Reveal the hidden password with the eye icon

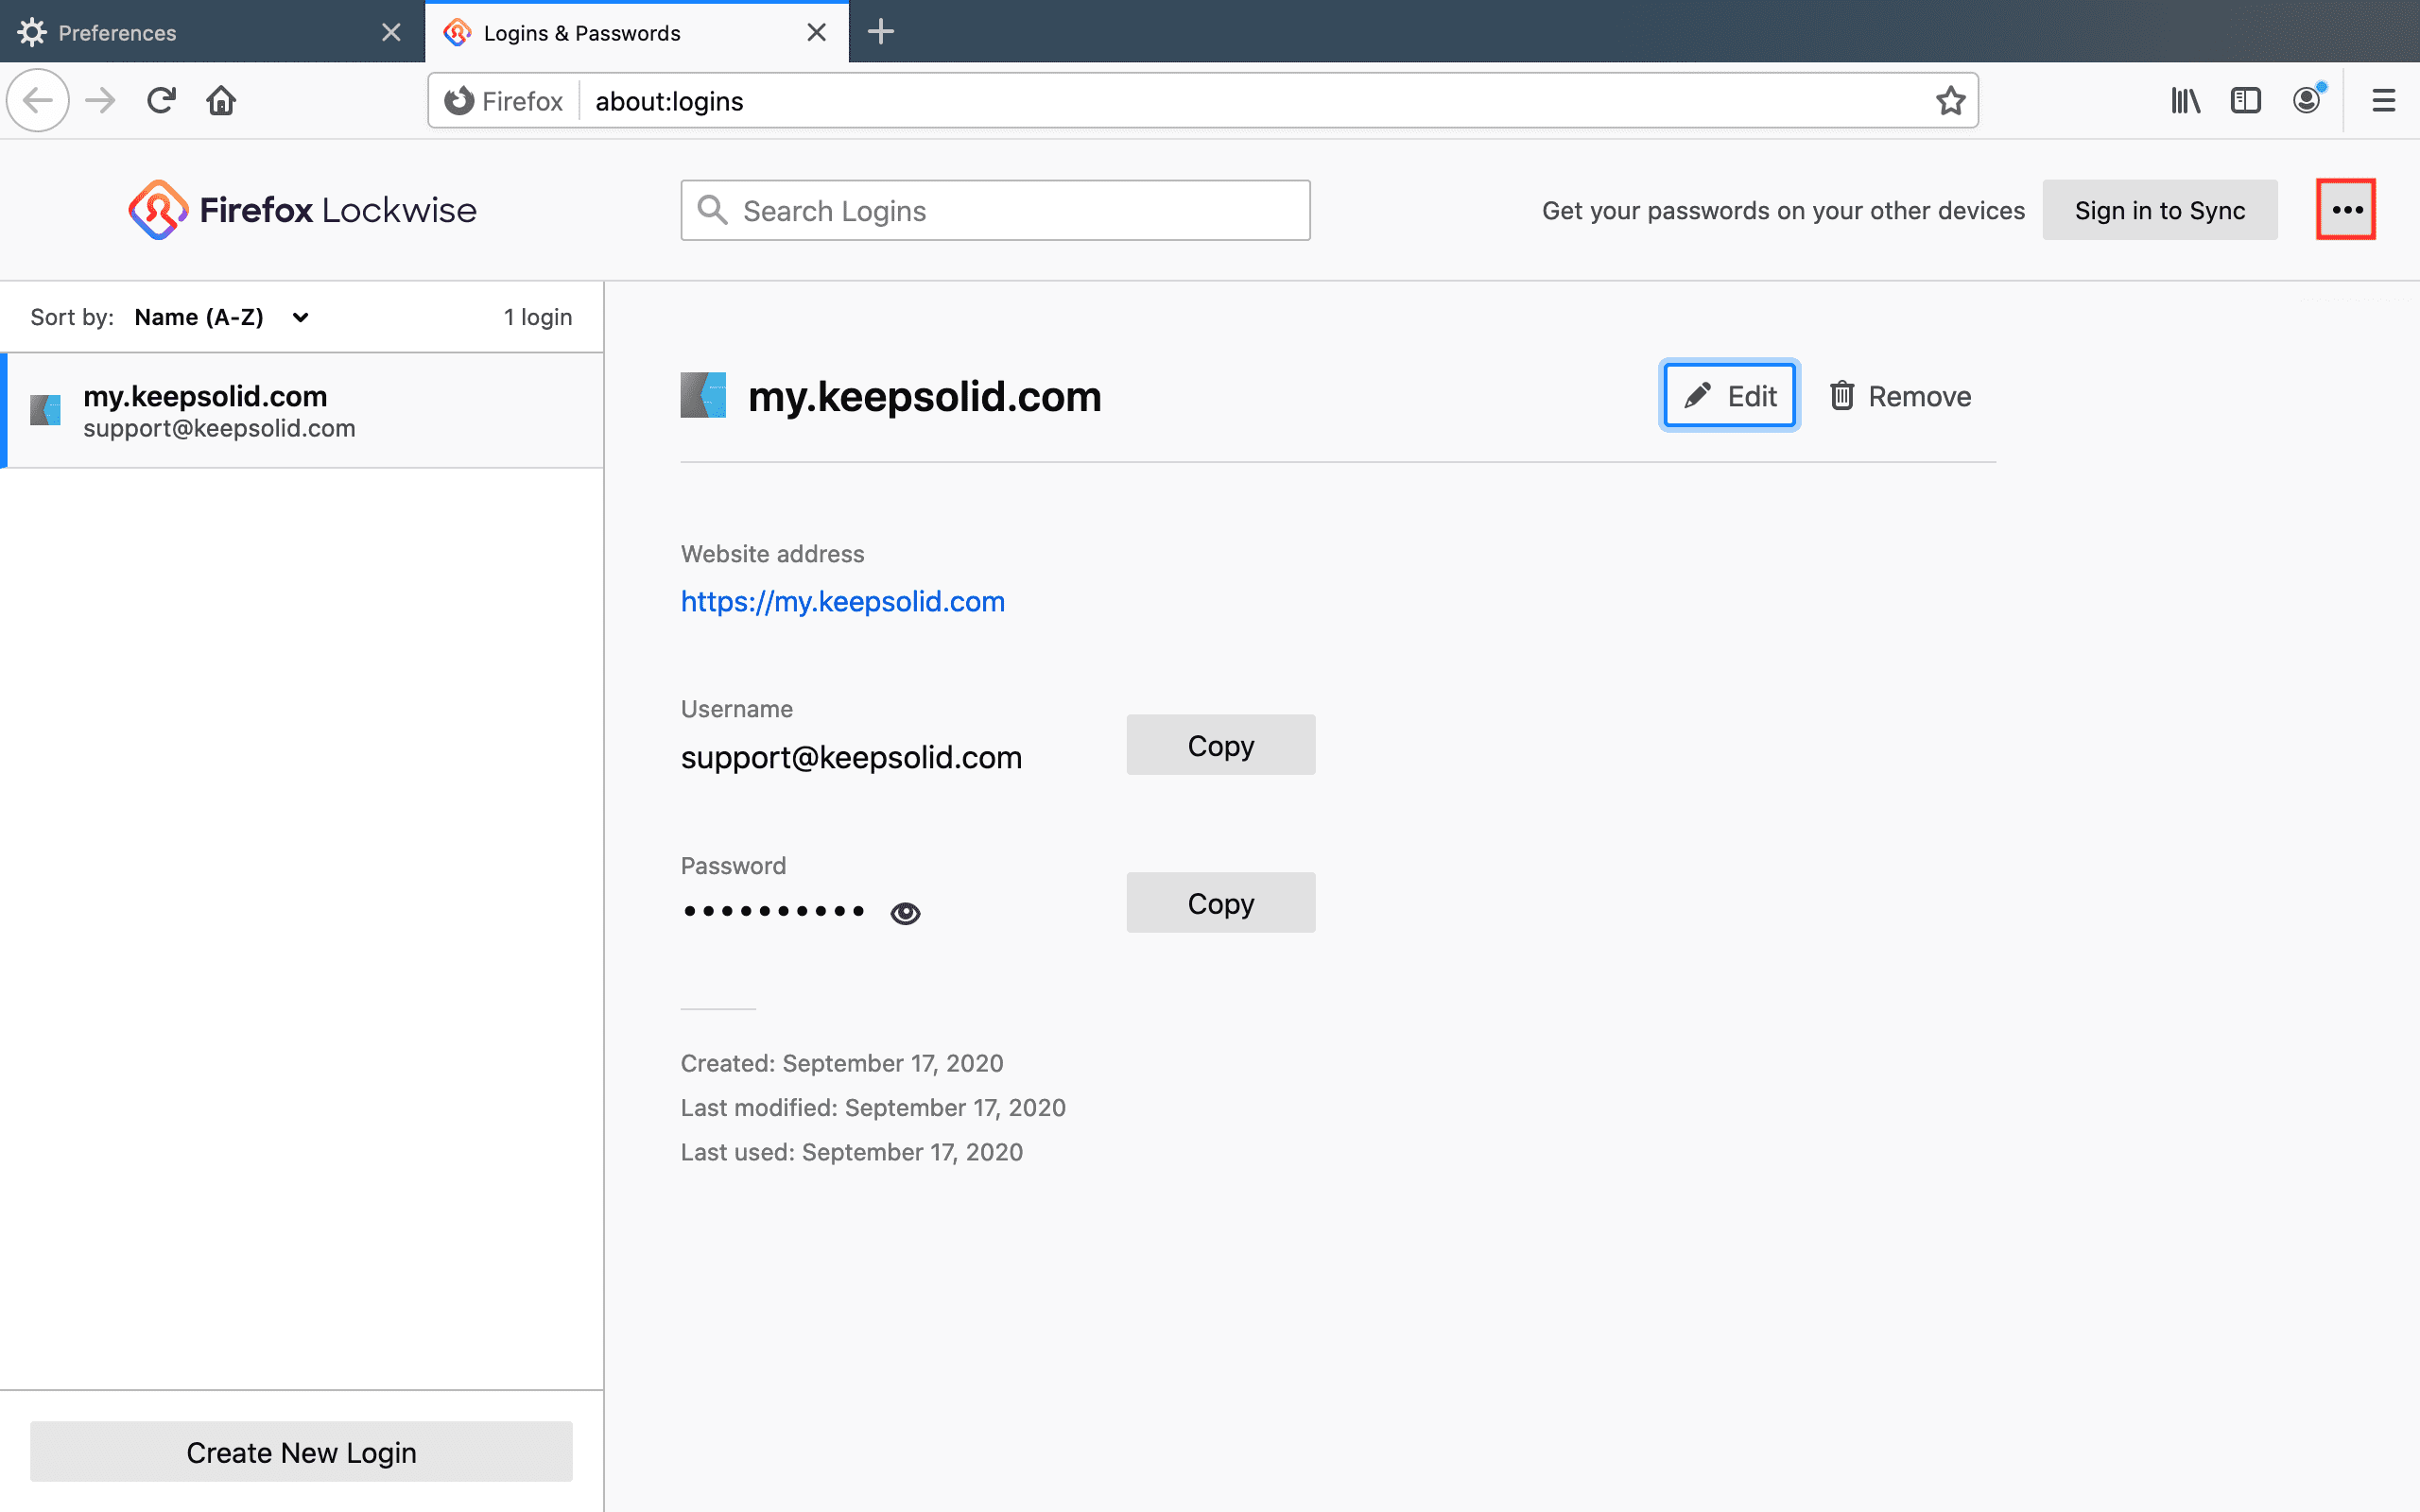[x=906, y=911]
